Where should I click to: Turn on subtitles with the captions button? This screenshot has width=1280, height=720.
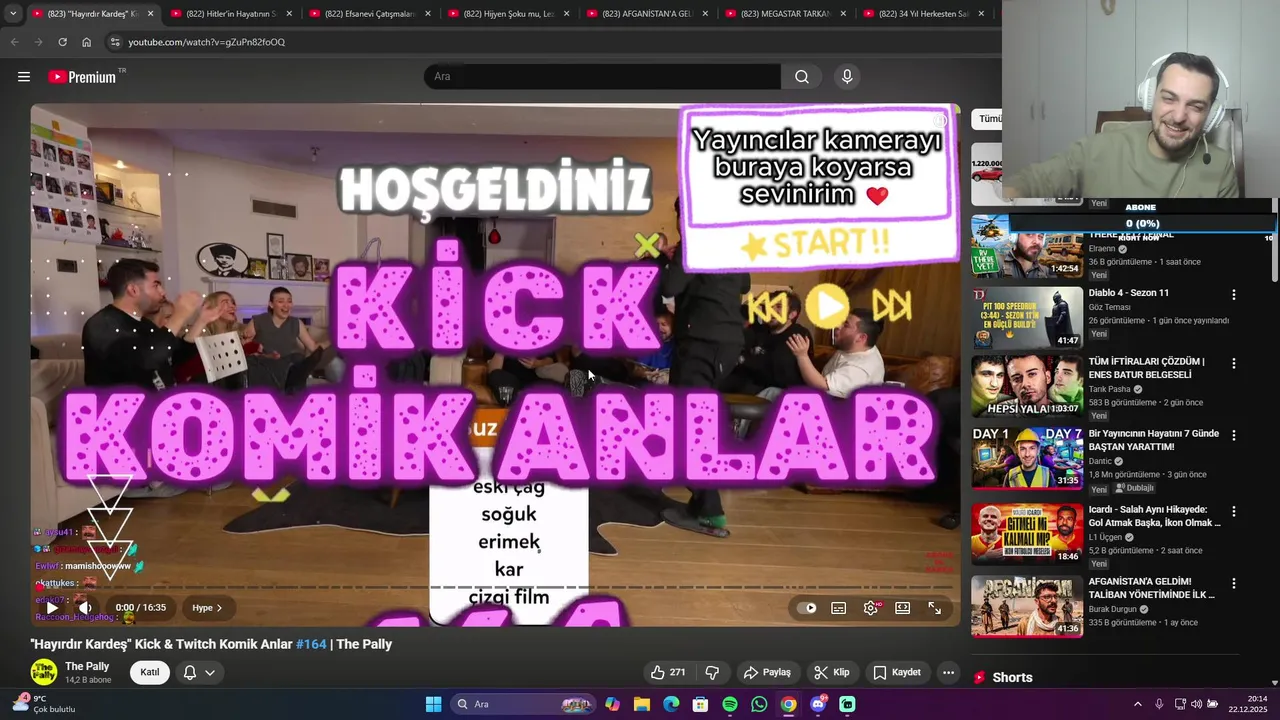click(839, 608)
